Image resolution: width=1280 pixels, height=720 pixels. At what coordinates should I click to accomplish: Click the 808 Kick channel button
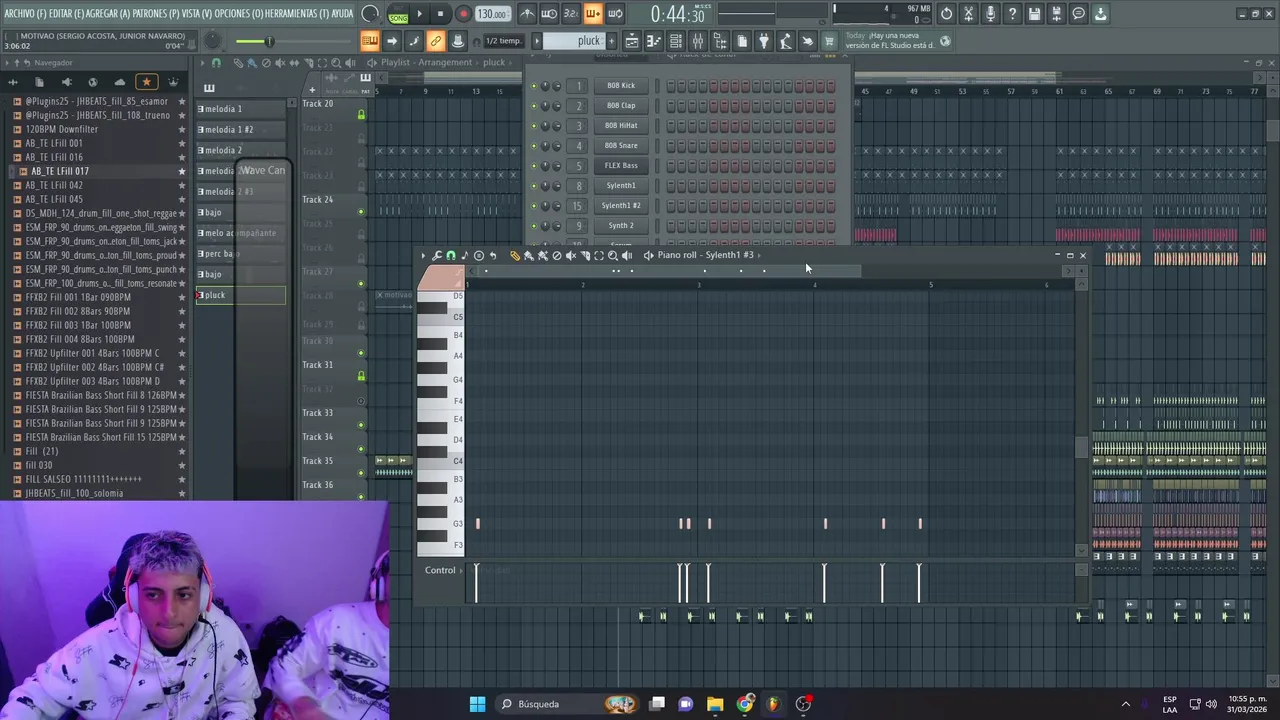621,86
